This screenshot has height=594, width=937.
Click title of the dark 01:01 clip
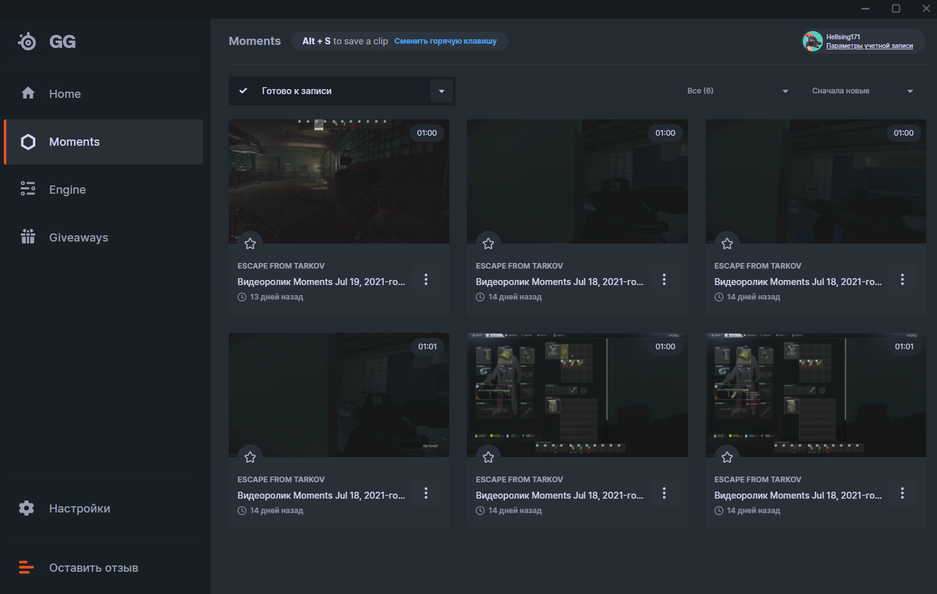(321, 496)
